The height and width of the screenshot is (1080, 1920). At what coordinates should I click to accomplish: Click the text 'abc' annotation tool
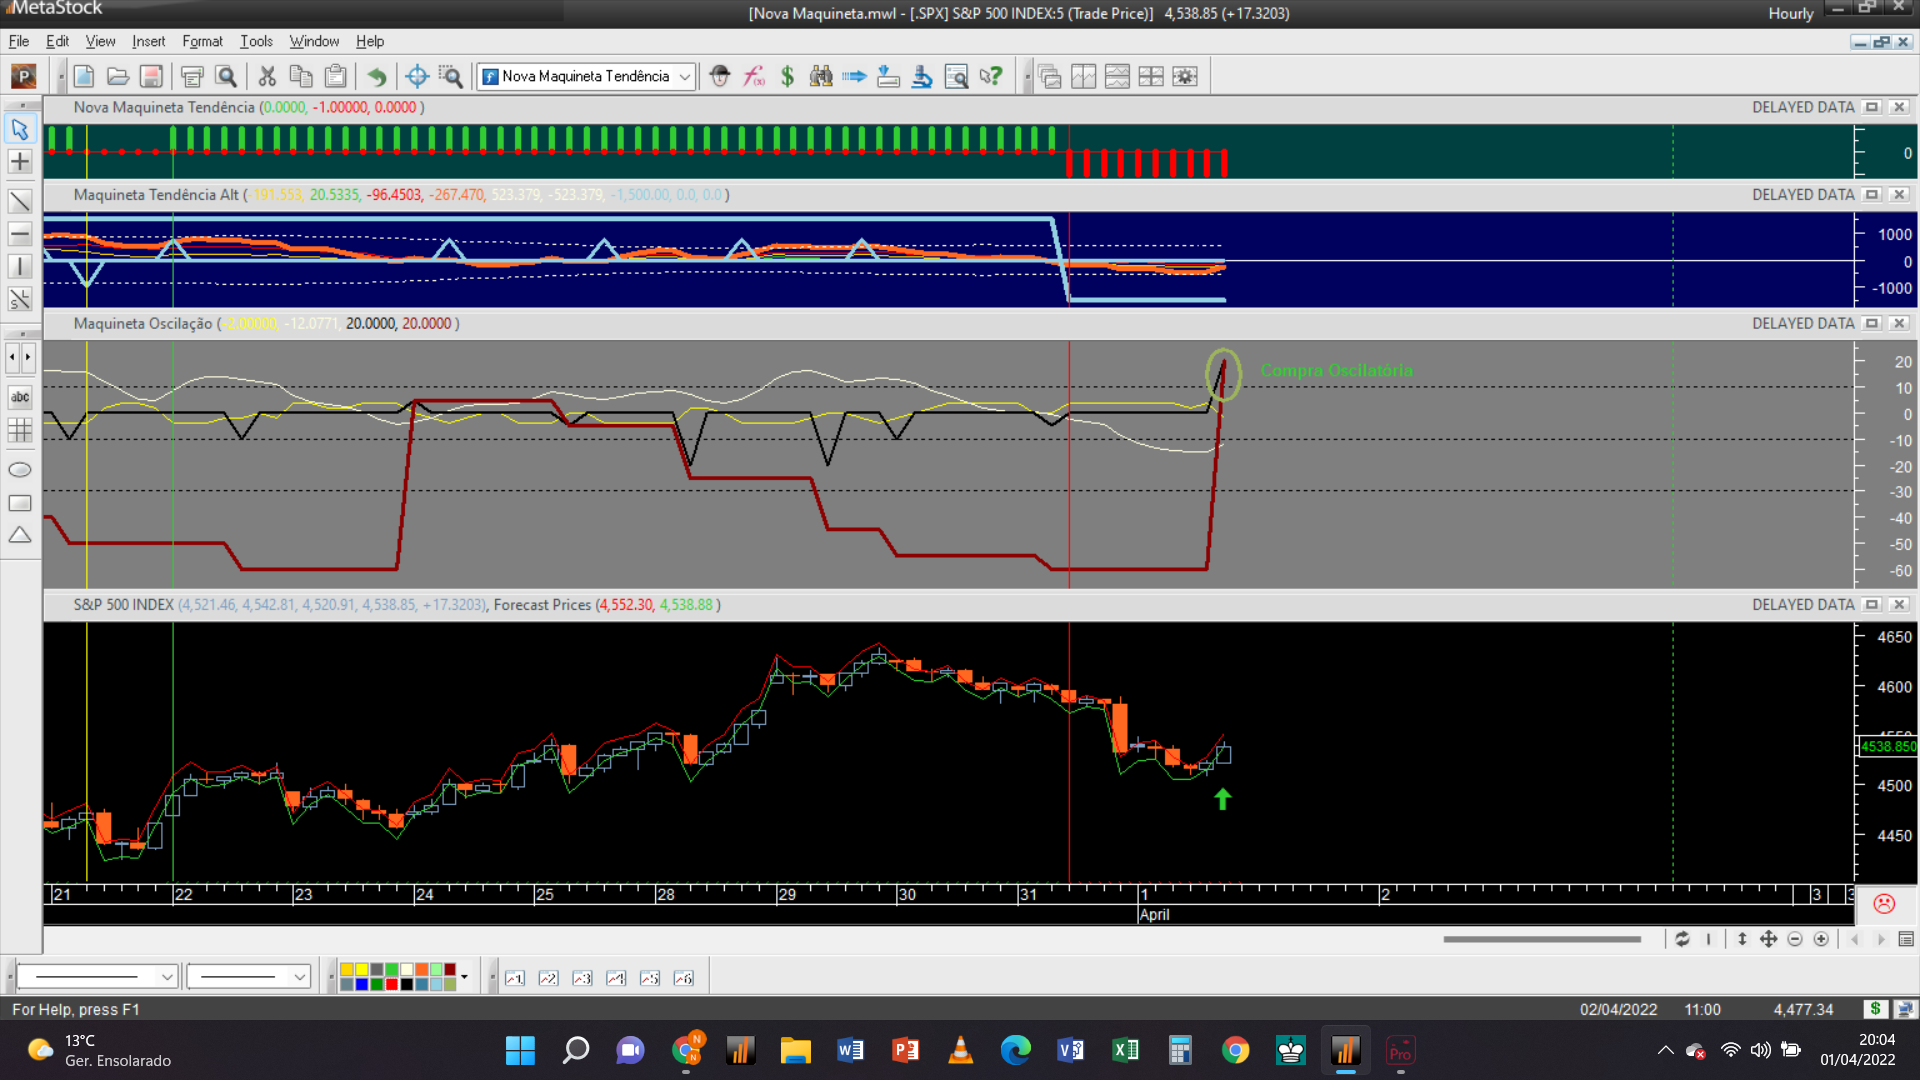click(x=20, y=398)
